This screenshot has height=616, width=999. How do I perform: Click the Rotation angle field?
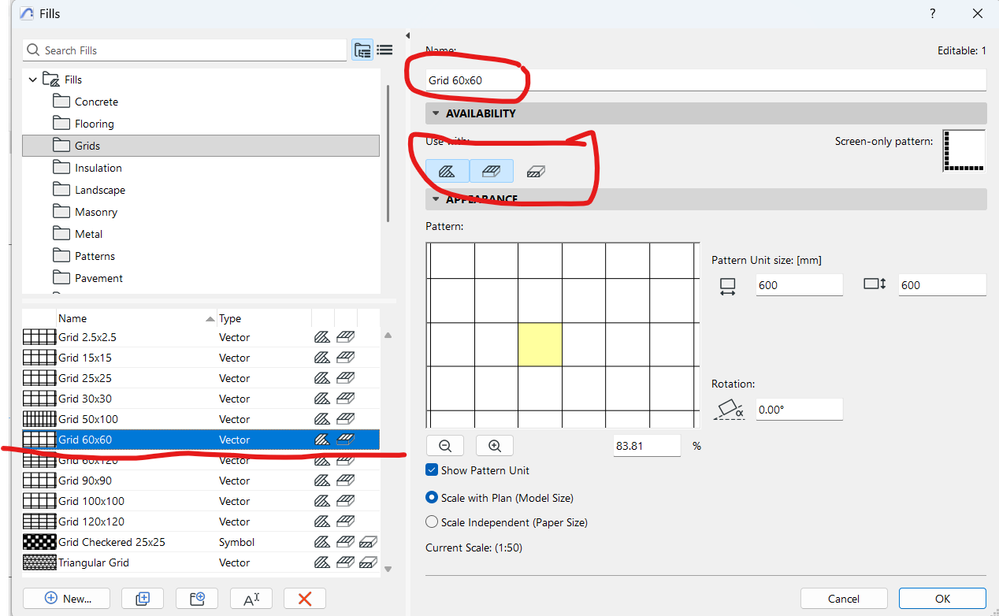tap(799, 410)
